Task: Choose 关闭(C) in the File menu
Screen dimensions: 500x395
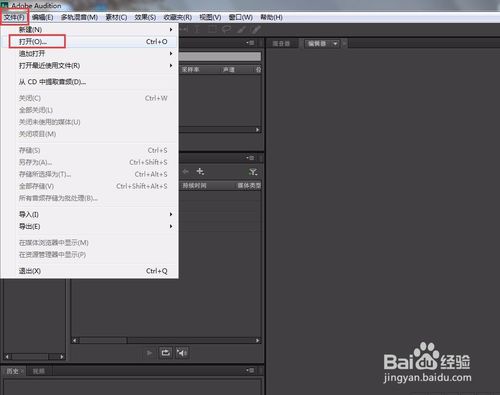Action: tap(89, 98)
